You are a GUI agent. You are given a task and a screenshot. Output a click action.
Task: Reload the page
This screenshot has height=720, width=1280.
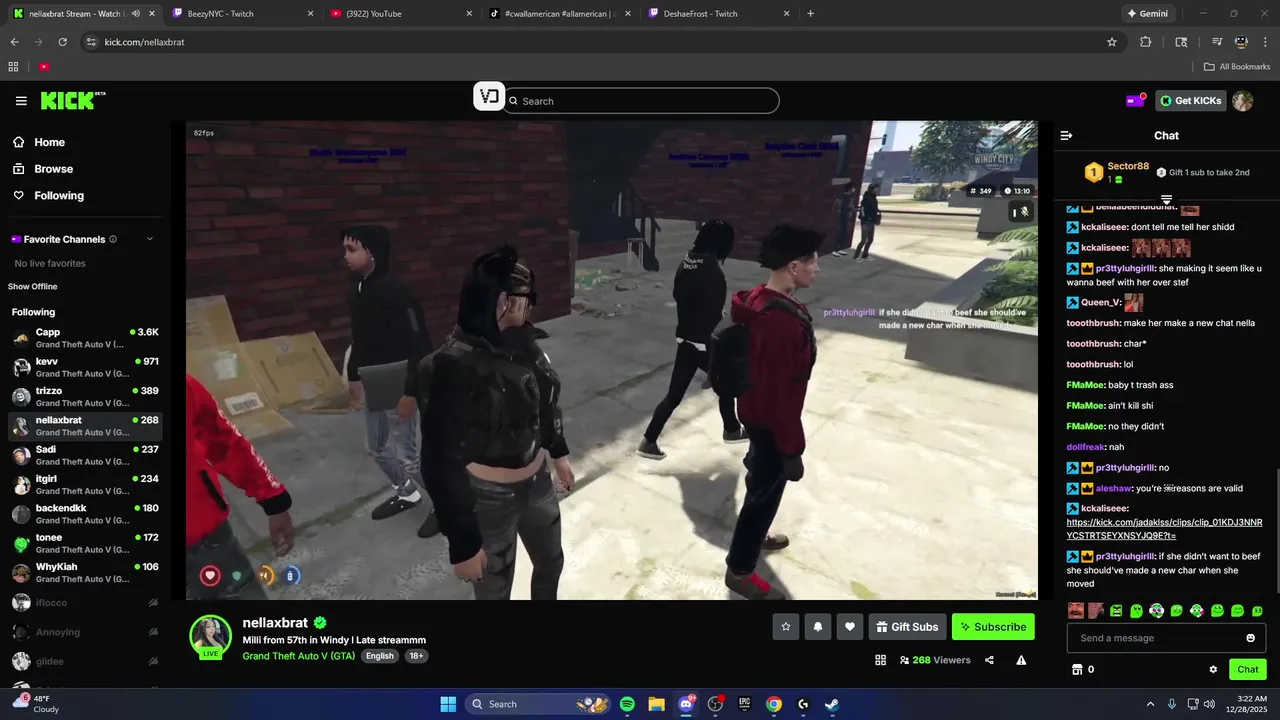point(62,42)
